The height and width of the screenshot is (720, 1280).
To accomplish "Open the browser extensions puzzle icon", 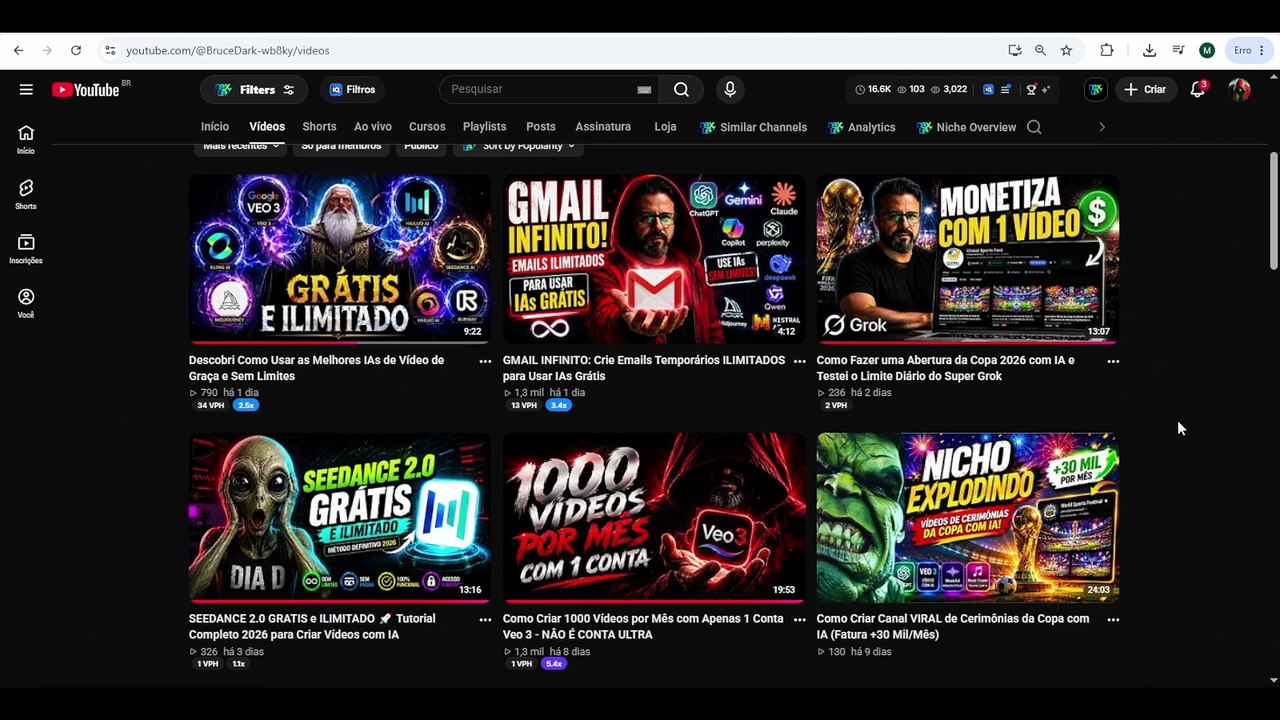I will pyautogui.click(x=1106, y=50).
